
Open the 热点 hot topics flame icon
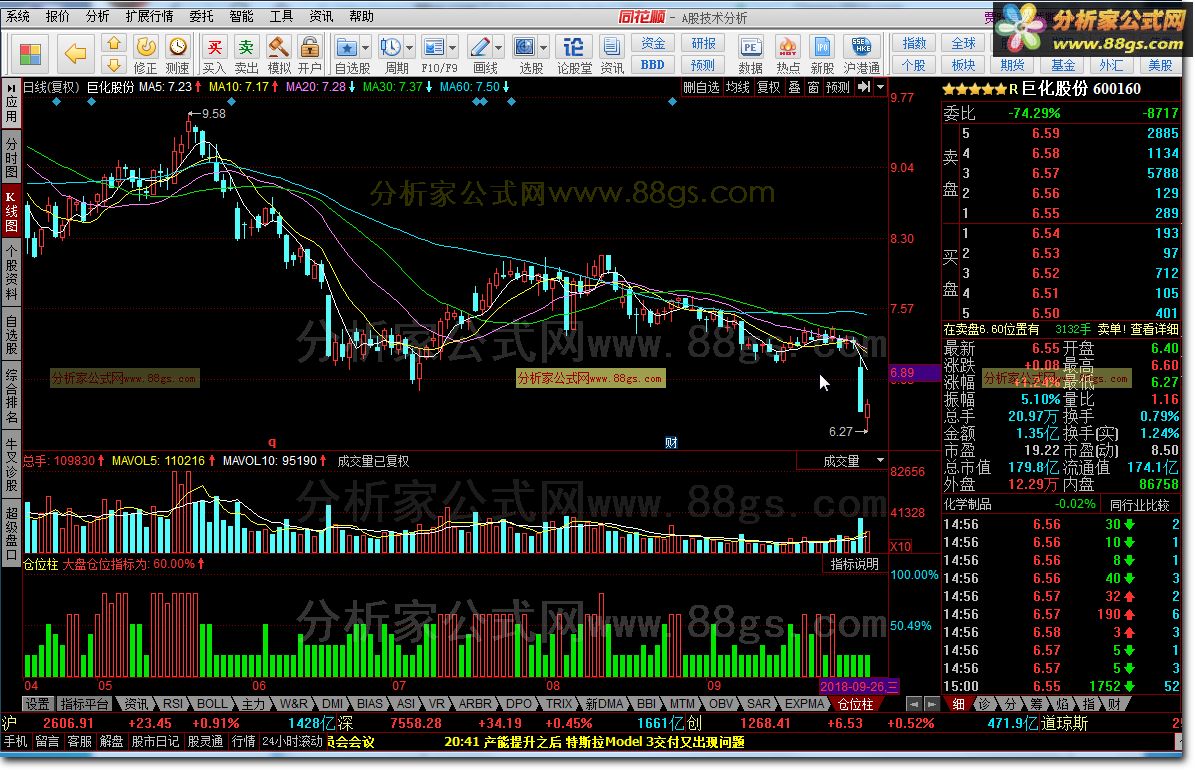(x=787, y=47)
